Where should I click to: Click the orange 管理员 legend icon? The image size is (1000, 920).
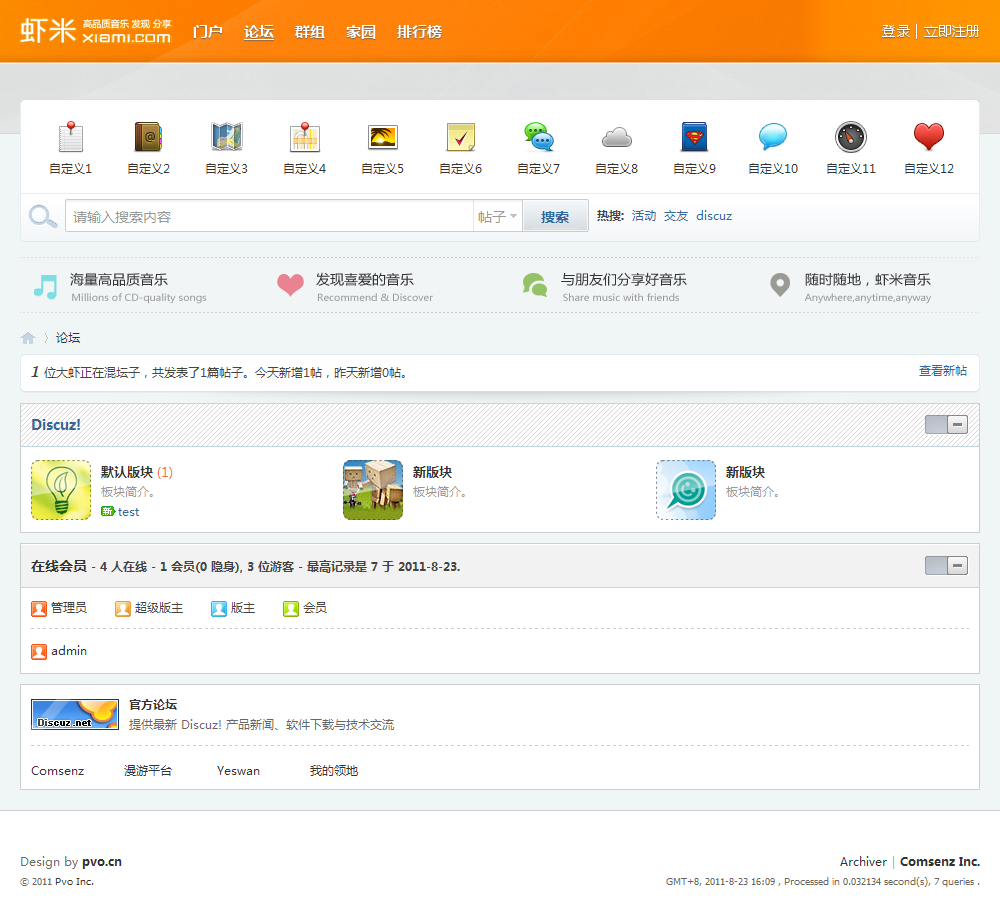(39, 609)
